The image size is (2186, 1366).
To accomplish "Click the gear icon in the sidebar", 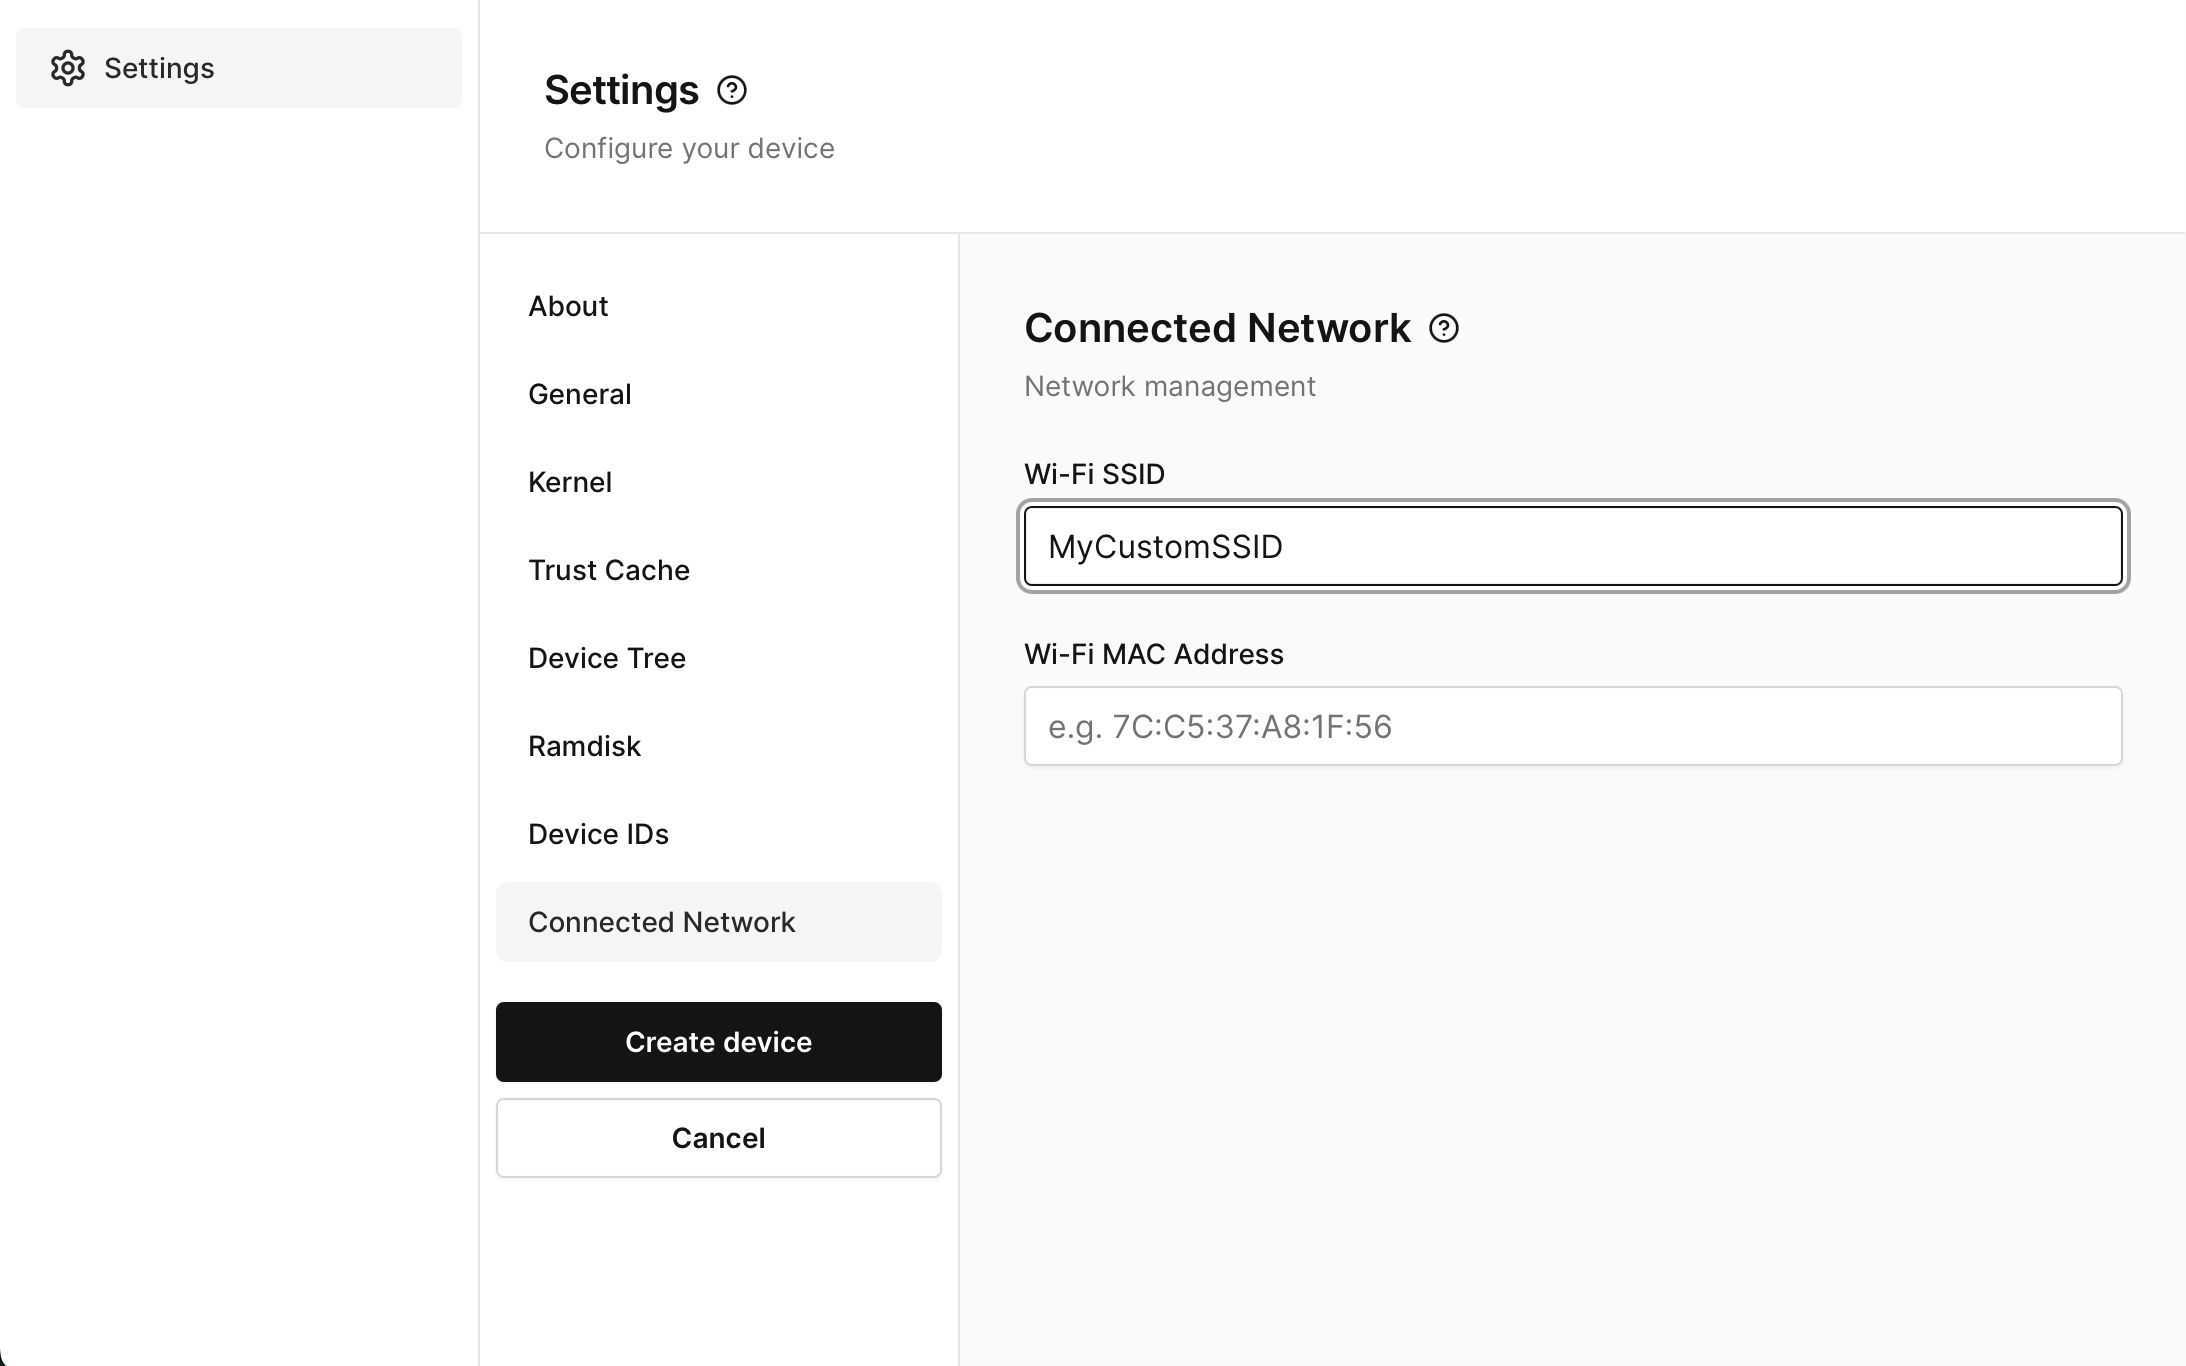I will (x=68, y=68).
